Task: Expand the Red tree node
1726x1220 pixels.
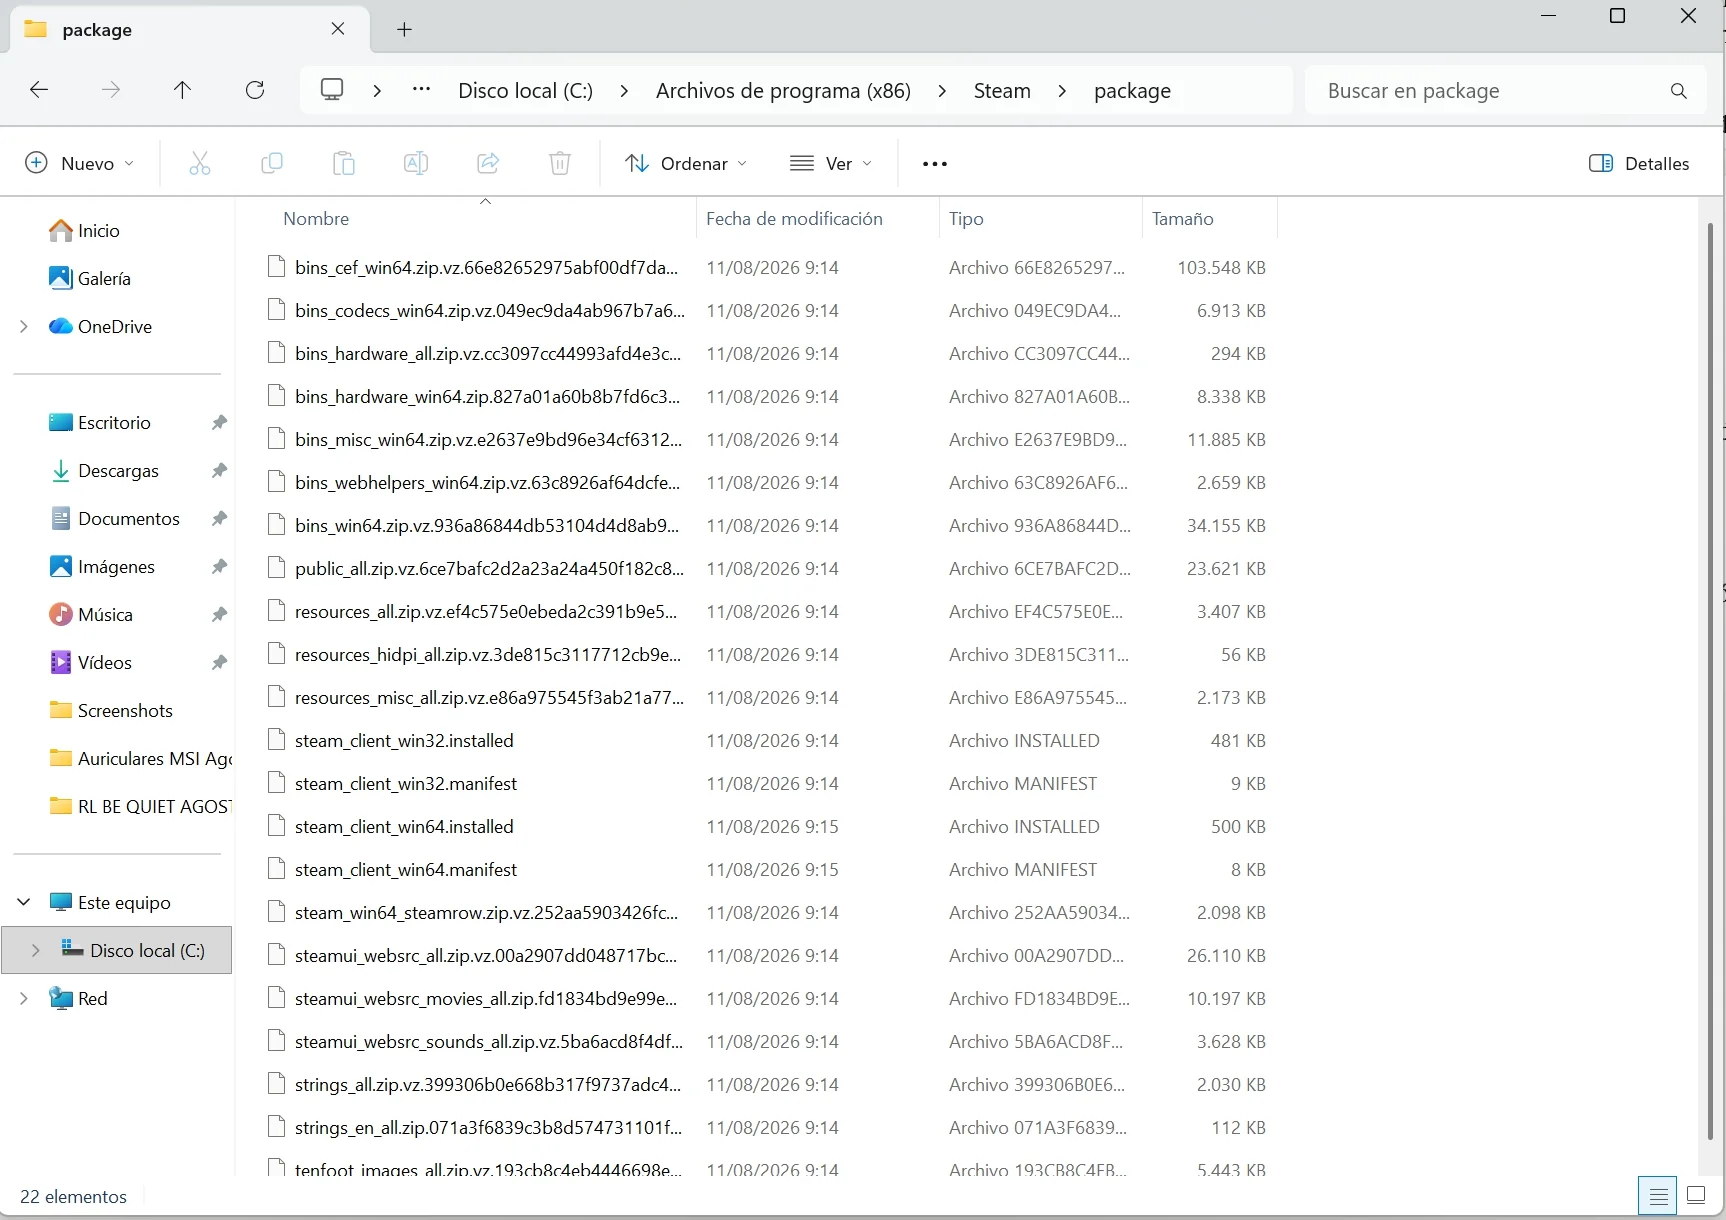Action: tap(24, 998)
